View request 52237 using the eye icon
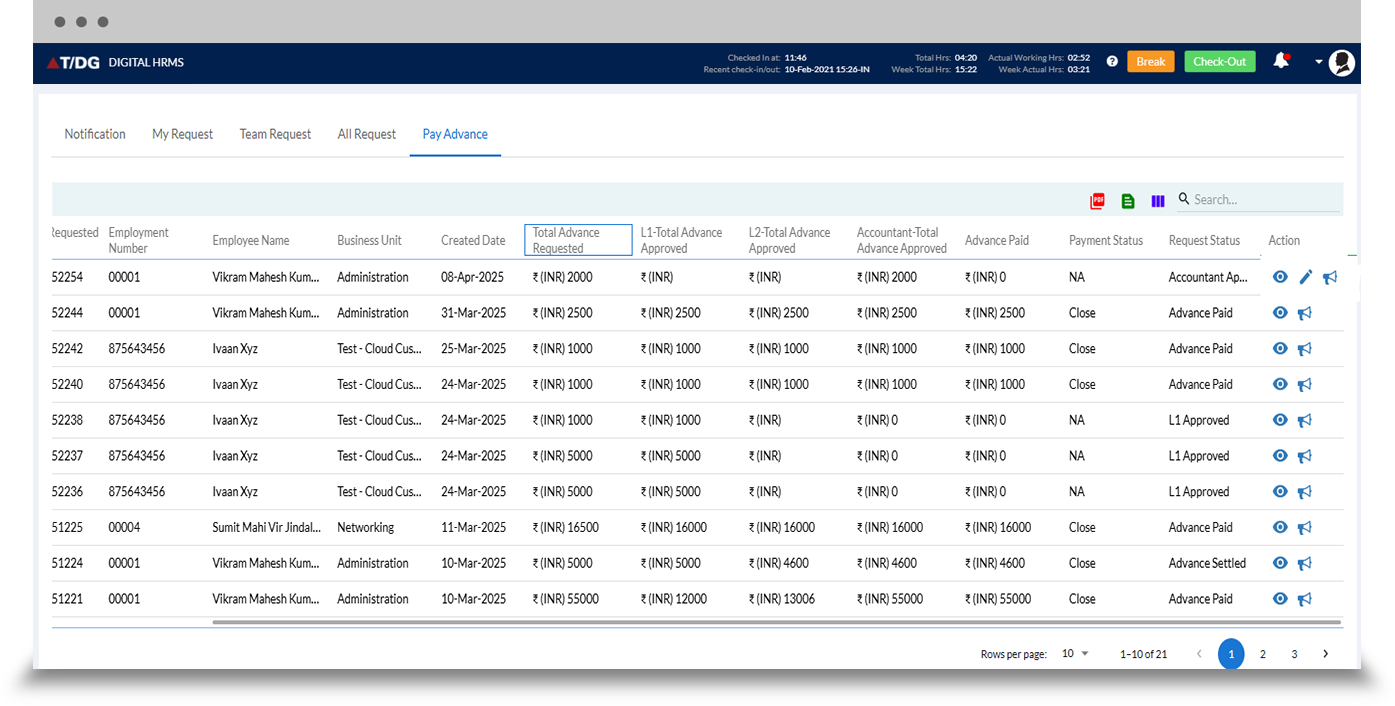 click(x=1280, y=456)
